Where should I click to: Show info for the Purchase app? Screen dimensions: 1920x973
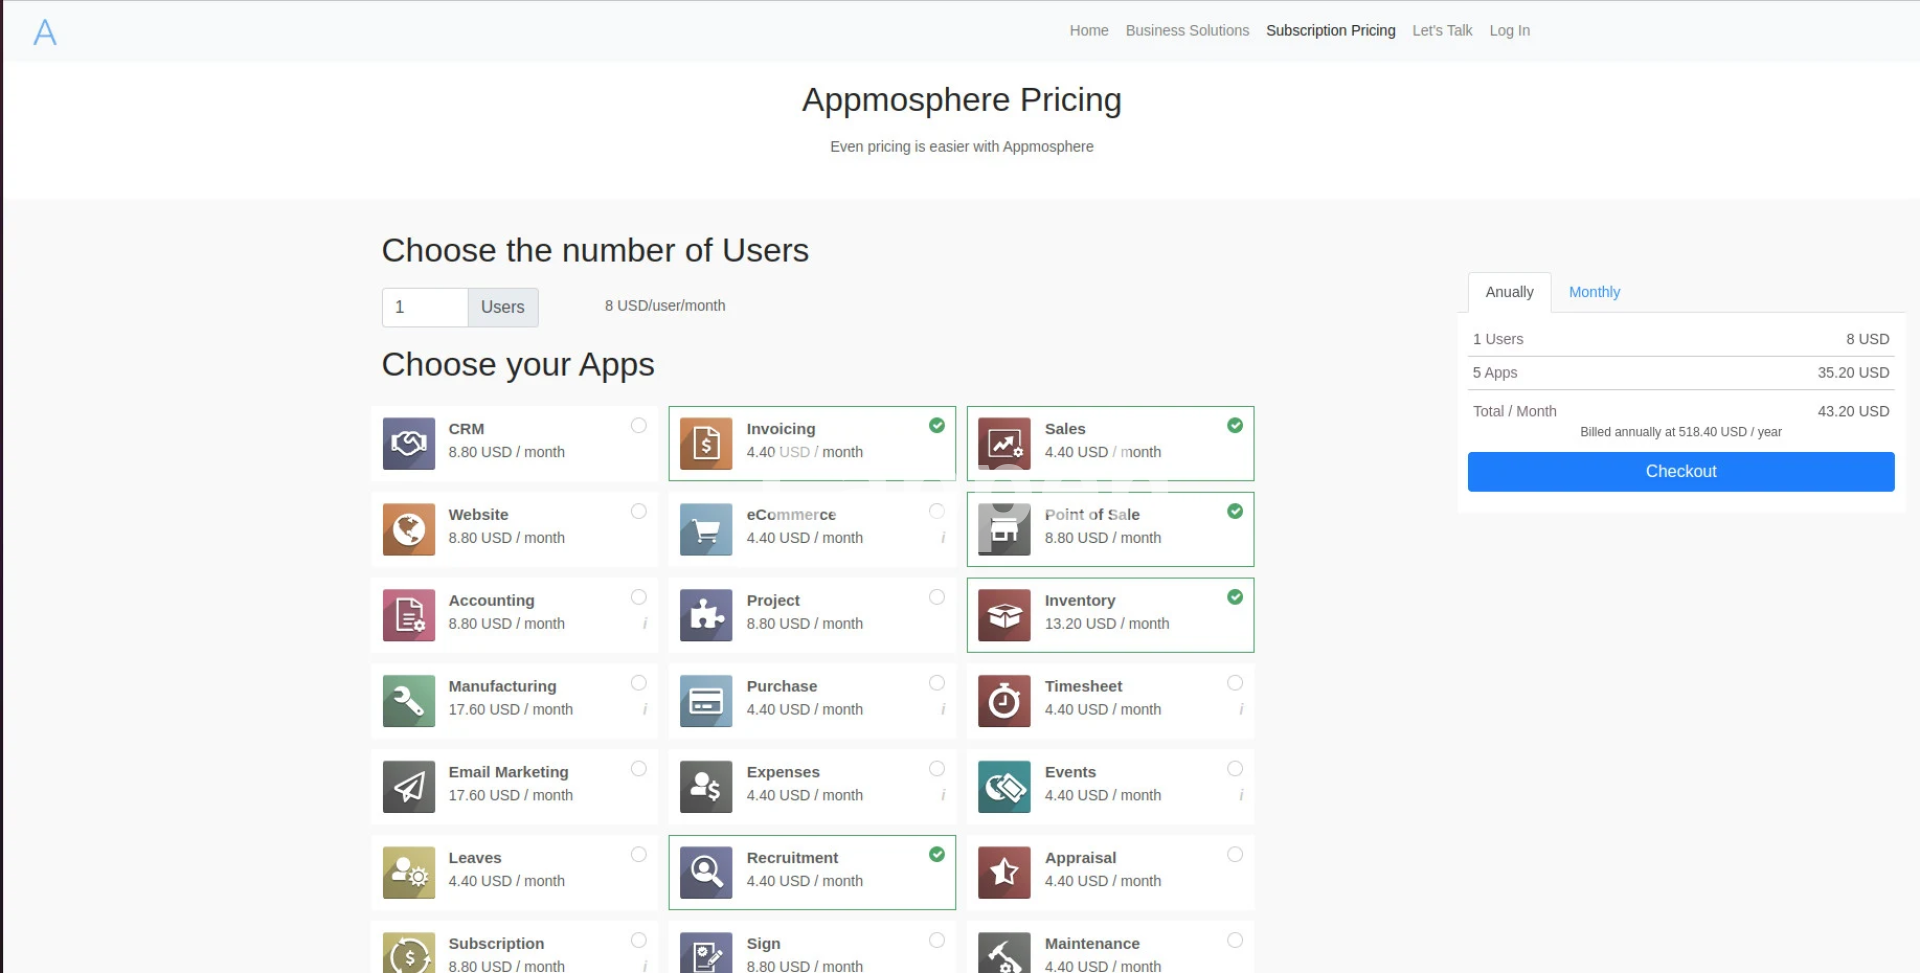[x=943, y=710]
